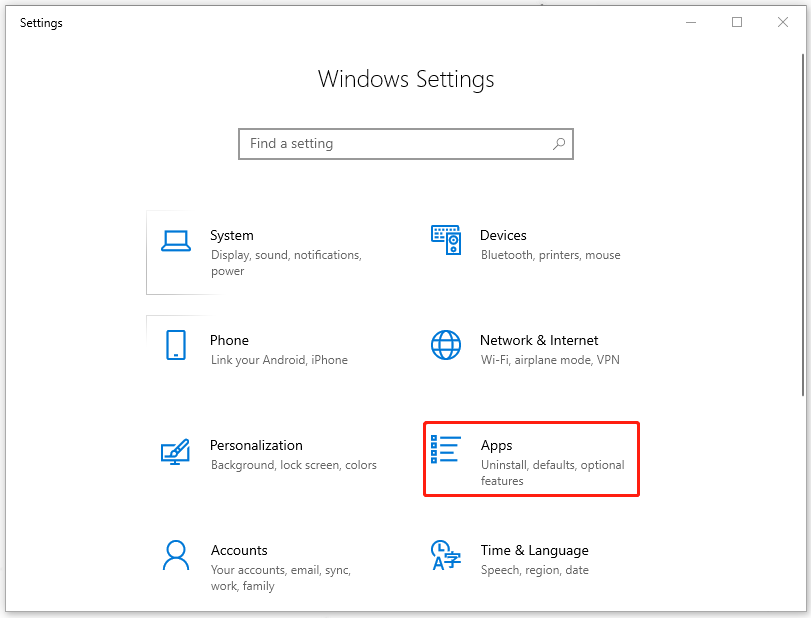Open the Personalization paintbrush icon
The width and height of the screenshot is (811, 618).
(x=176, y=451)
